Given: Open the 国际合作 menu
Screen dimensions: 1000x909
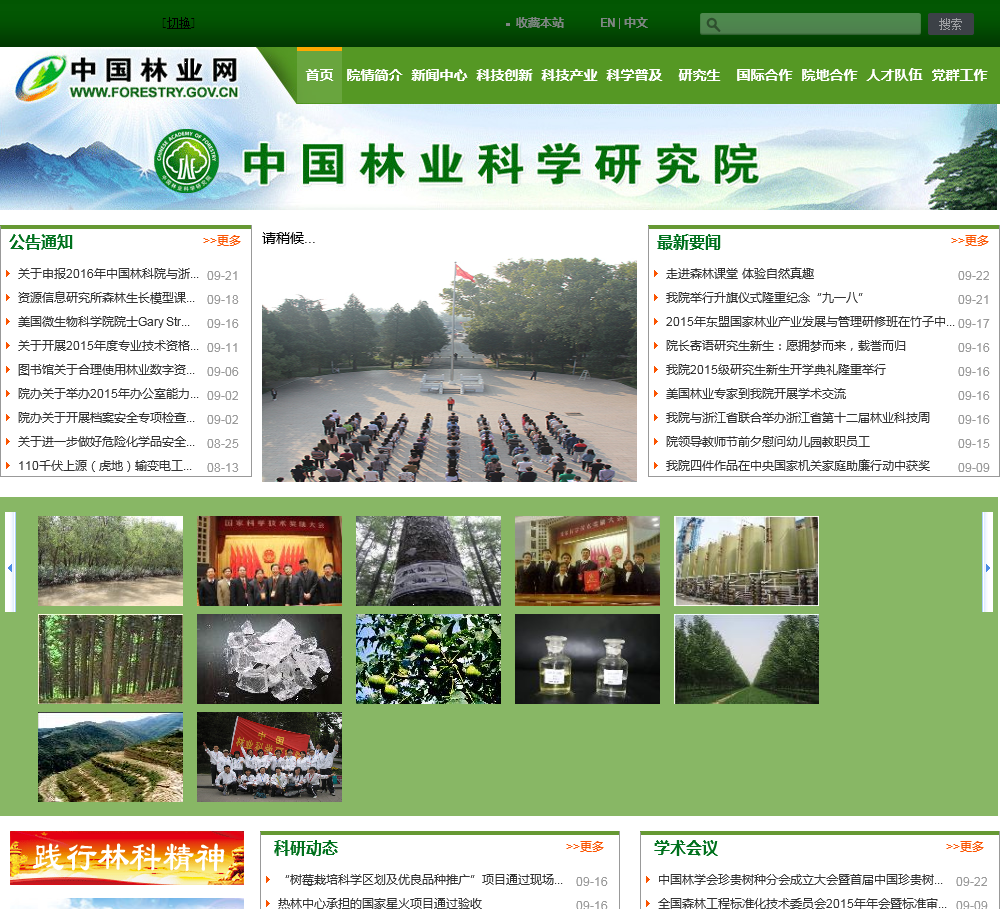Looking at the screenshot, I should pyautogui.click(x=764, y=75).
